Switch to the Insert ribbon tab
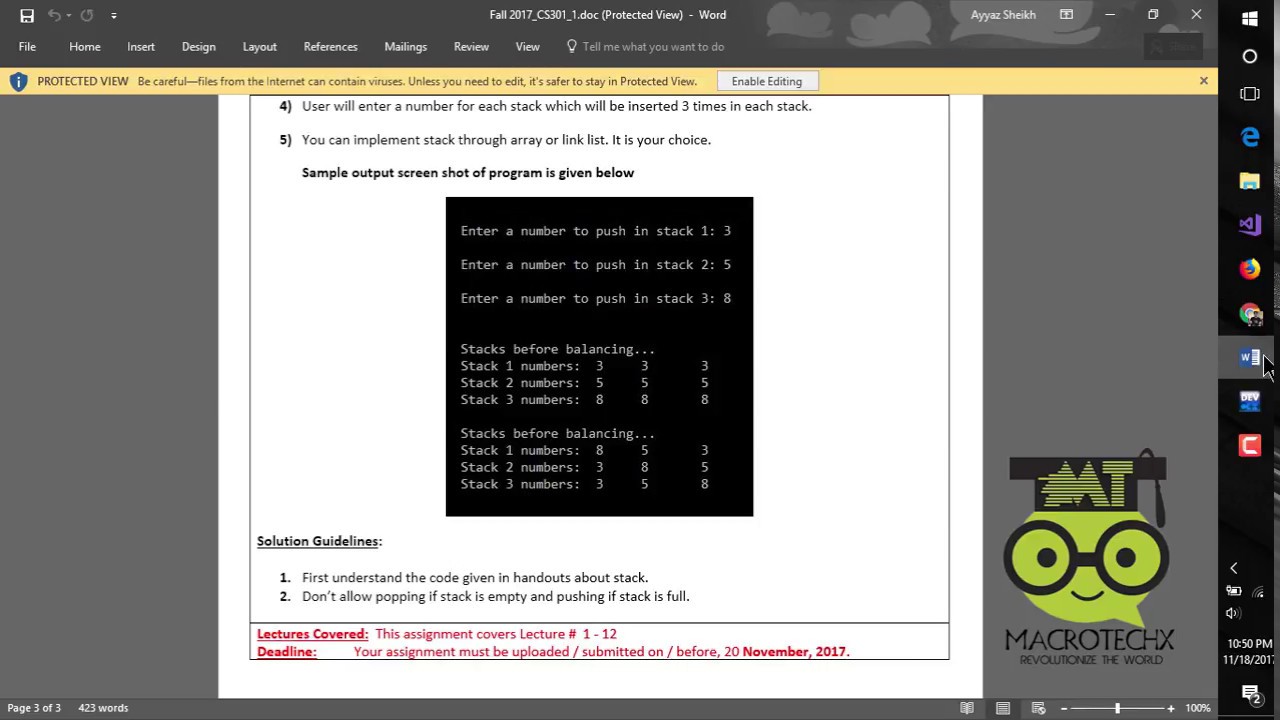Viewport: 1280px width, 720px height. [141, 47]
